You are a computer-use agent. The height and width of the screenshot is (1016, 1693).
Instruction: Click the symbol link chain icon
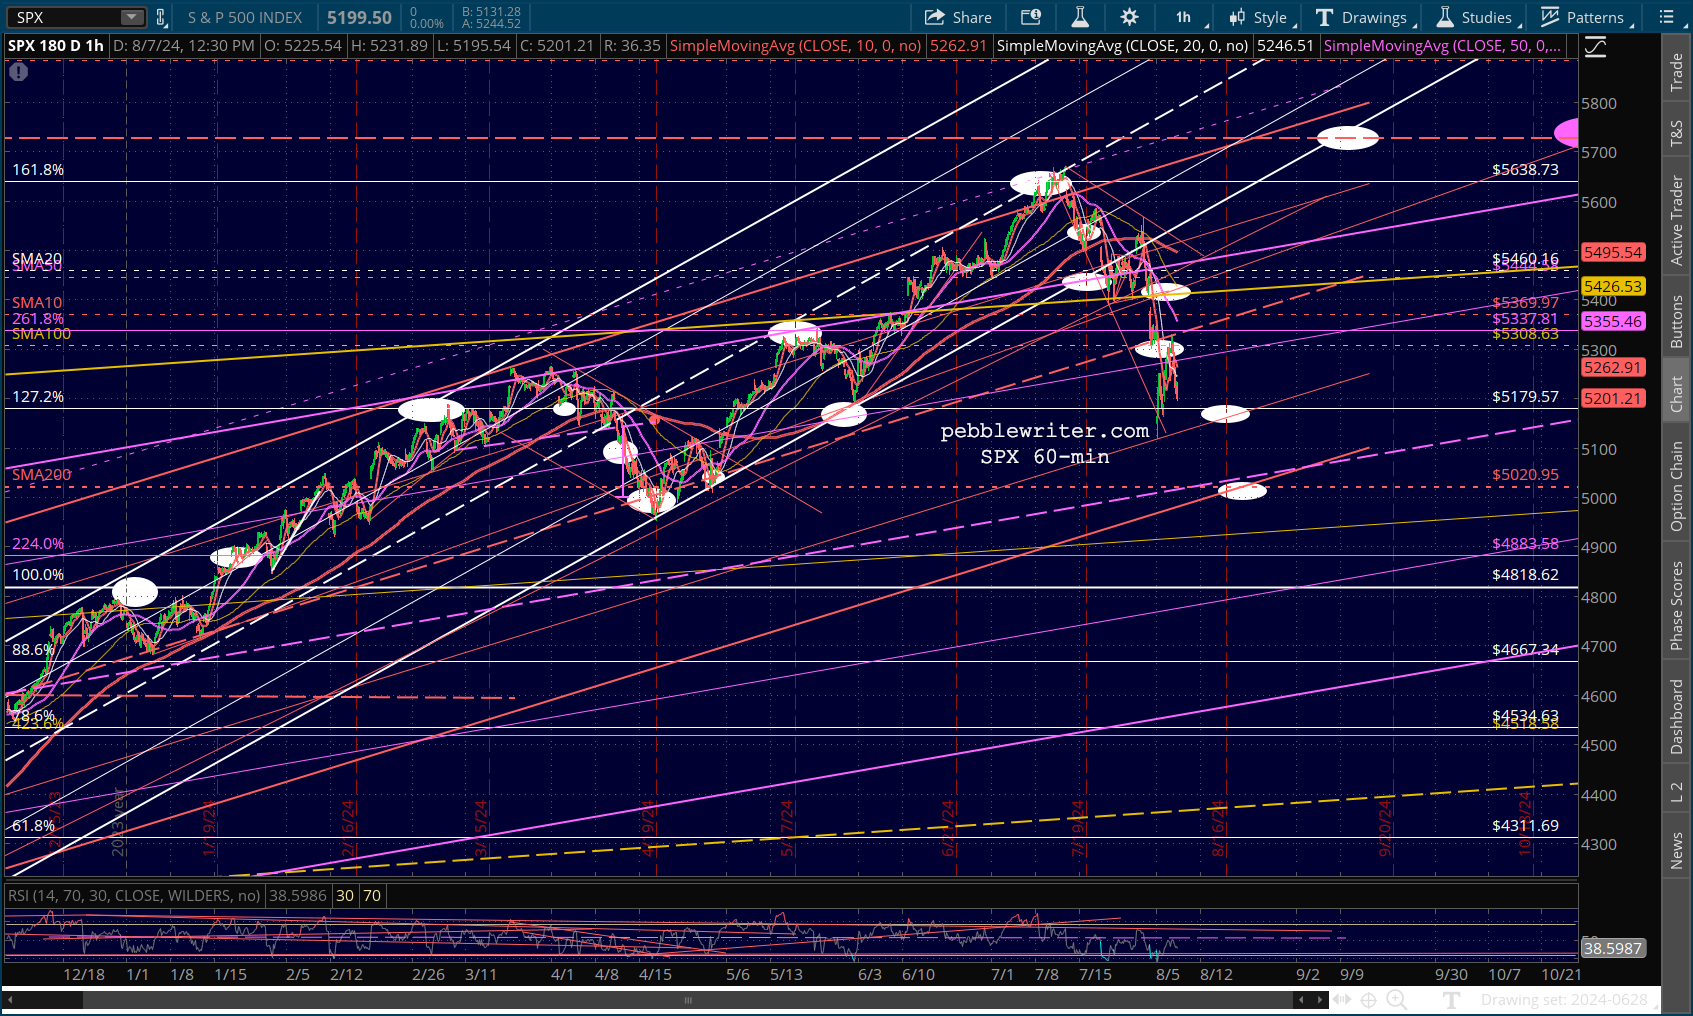tap(160, 17)
